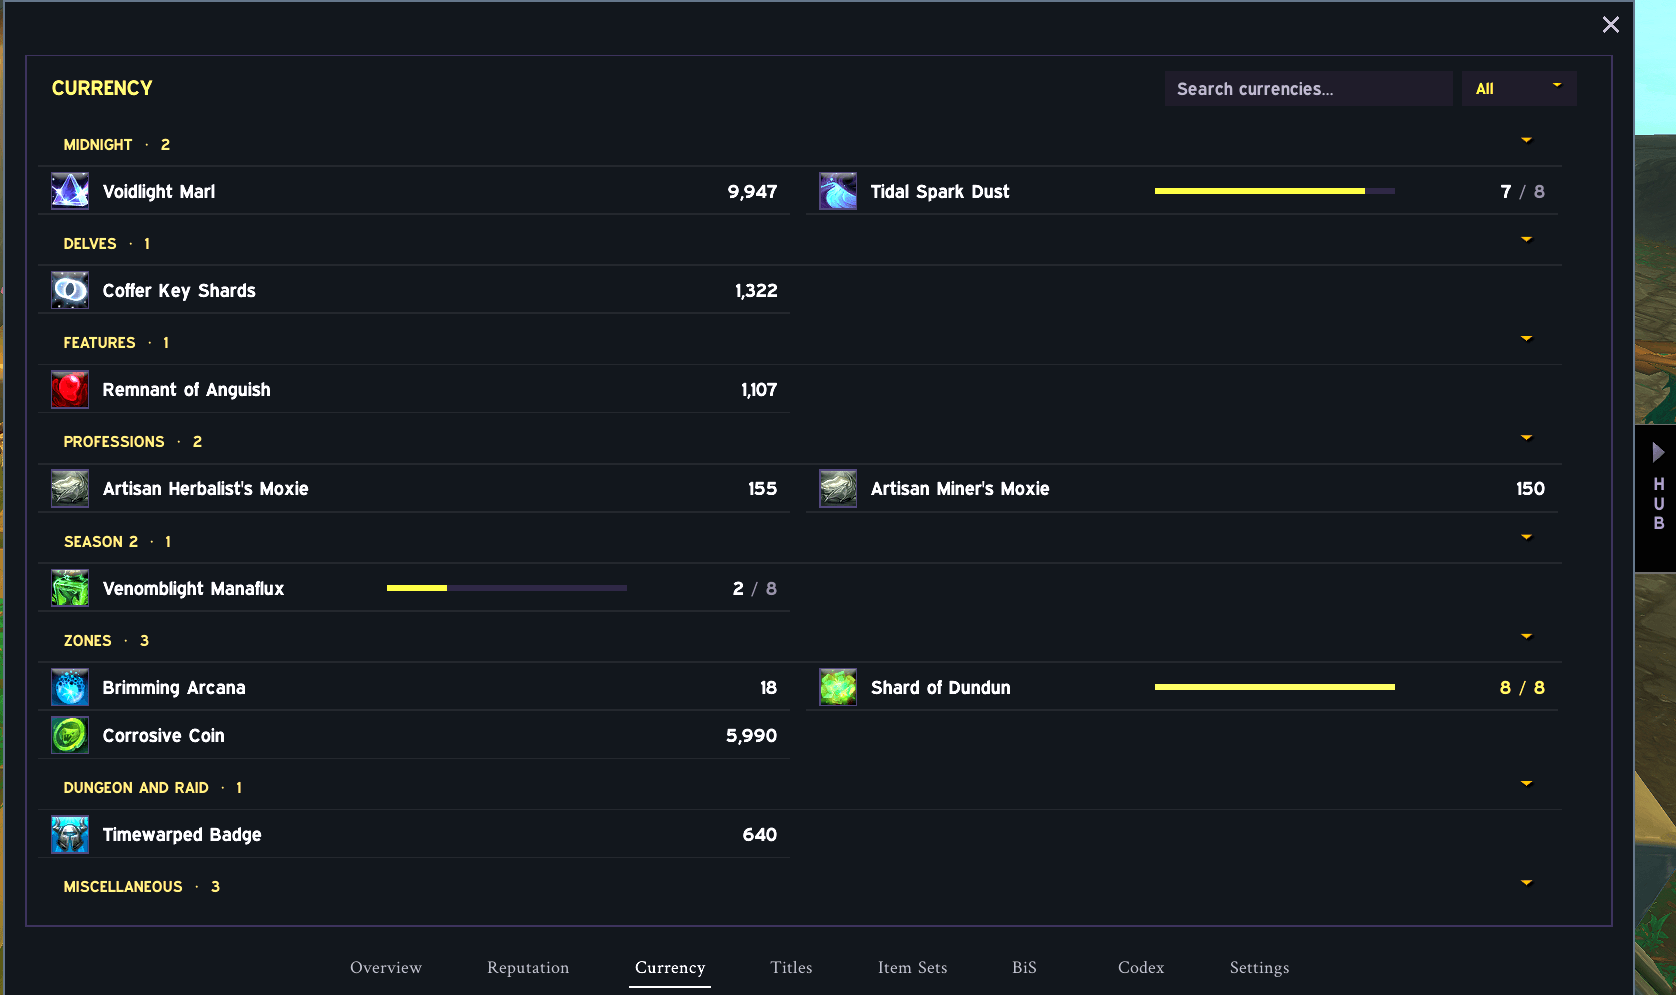Click the Corrosive Coin icon

70,735
